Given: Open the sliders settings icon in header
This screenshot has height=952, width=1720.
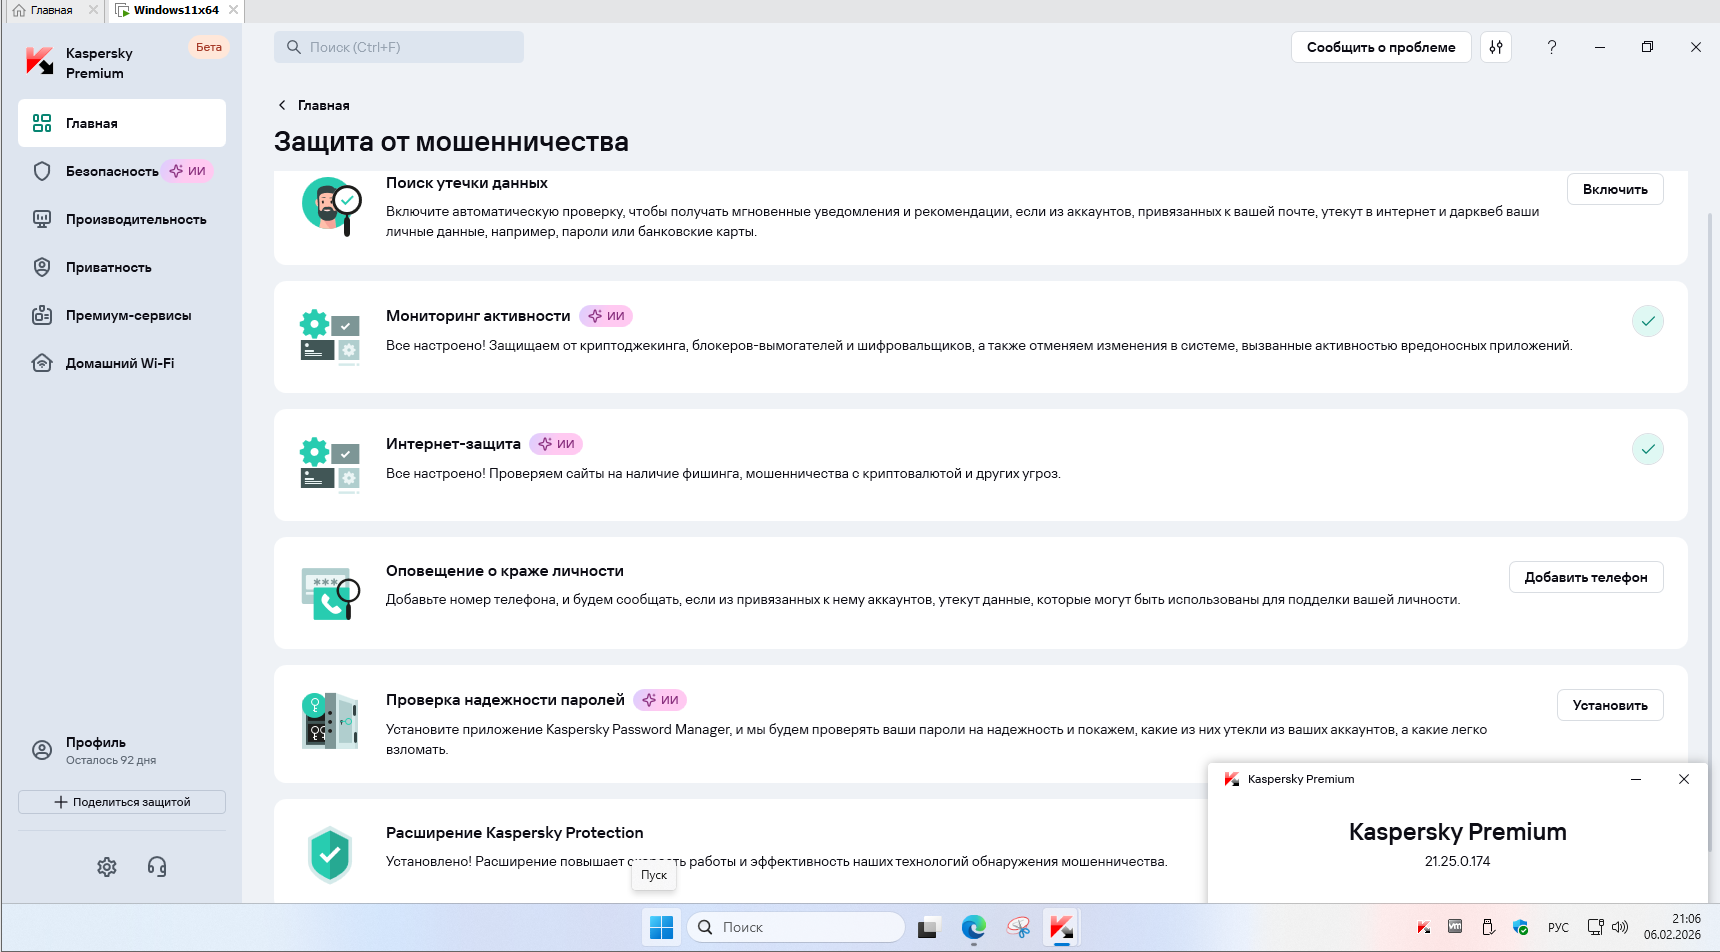Looking at the screenshot, I should [1496, 47].
